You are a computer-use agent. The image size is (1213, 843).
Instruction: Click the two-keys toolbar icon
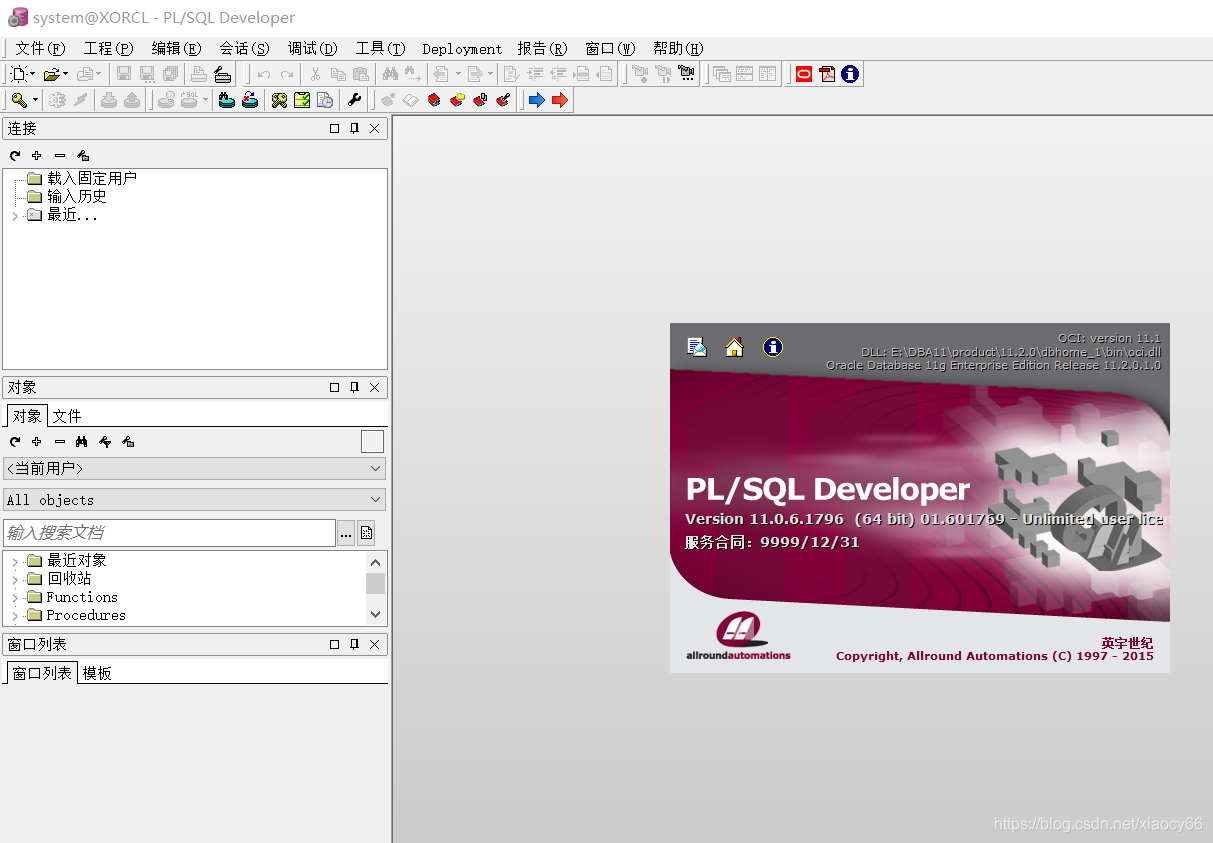279,100
